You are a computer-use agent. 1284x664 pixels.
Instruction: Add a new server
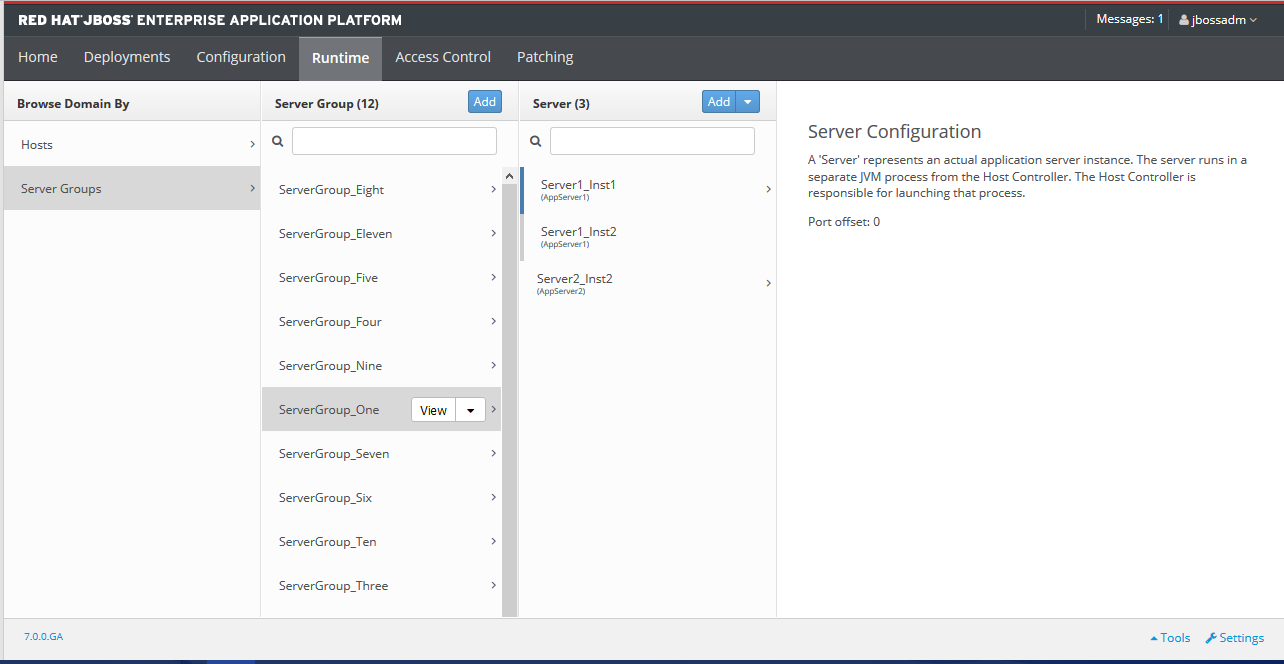click(x=718, y=102)
